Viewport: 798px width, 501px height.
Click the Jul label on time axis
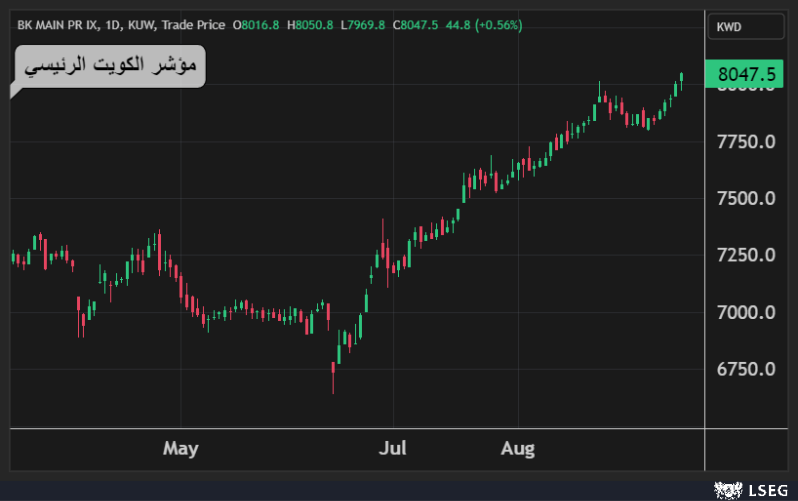(x=392, y=448)
